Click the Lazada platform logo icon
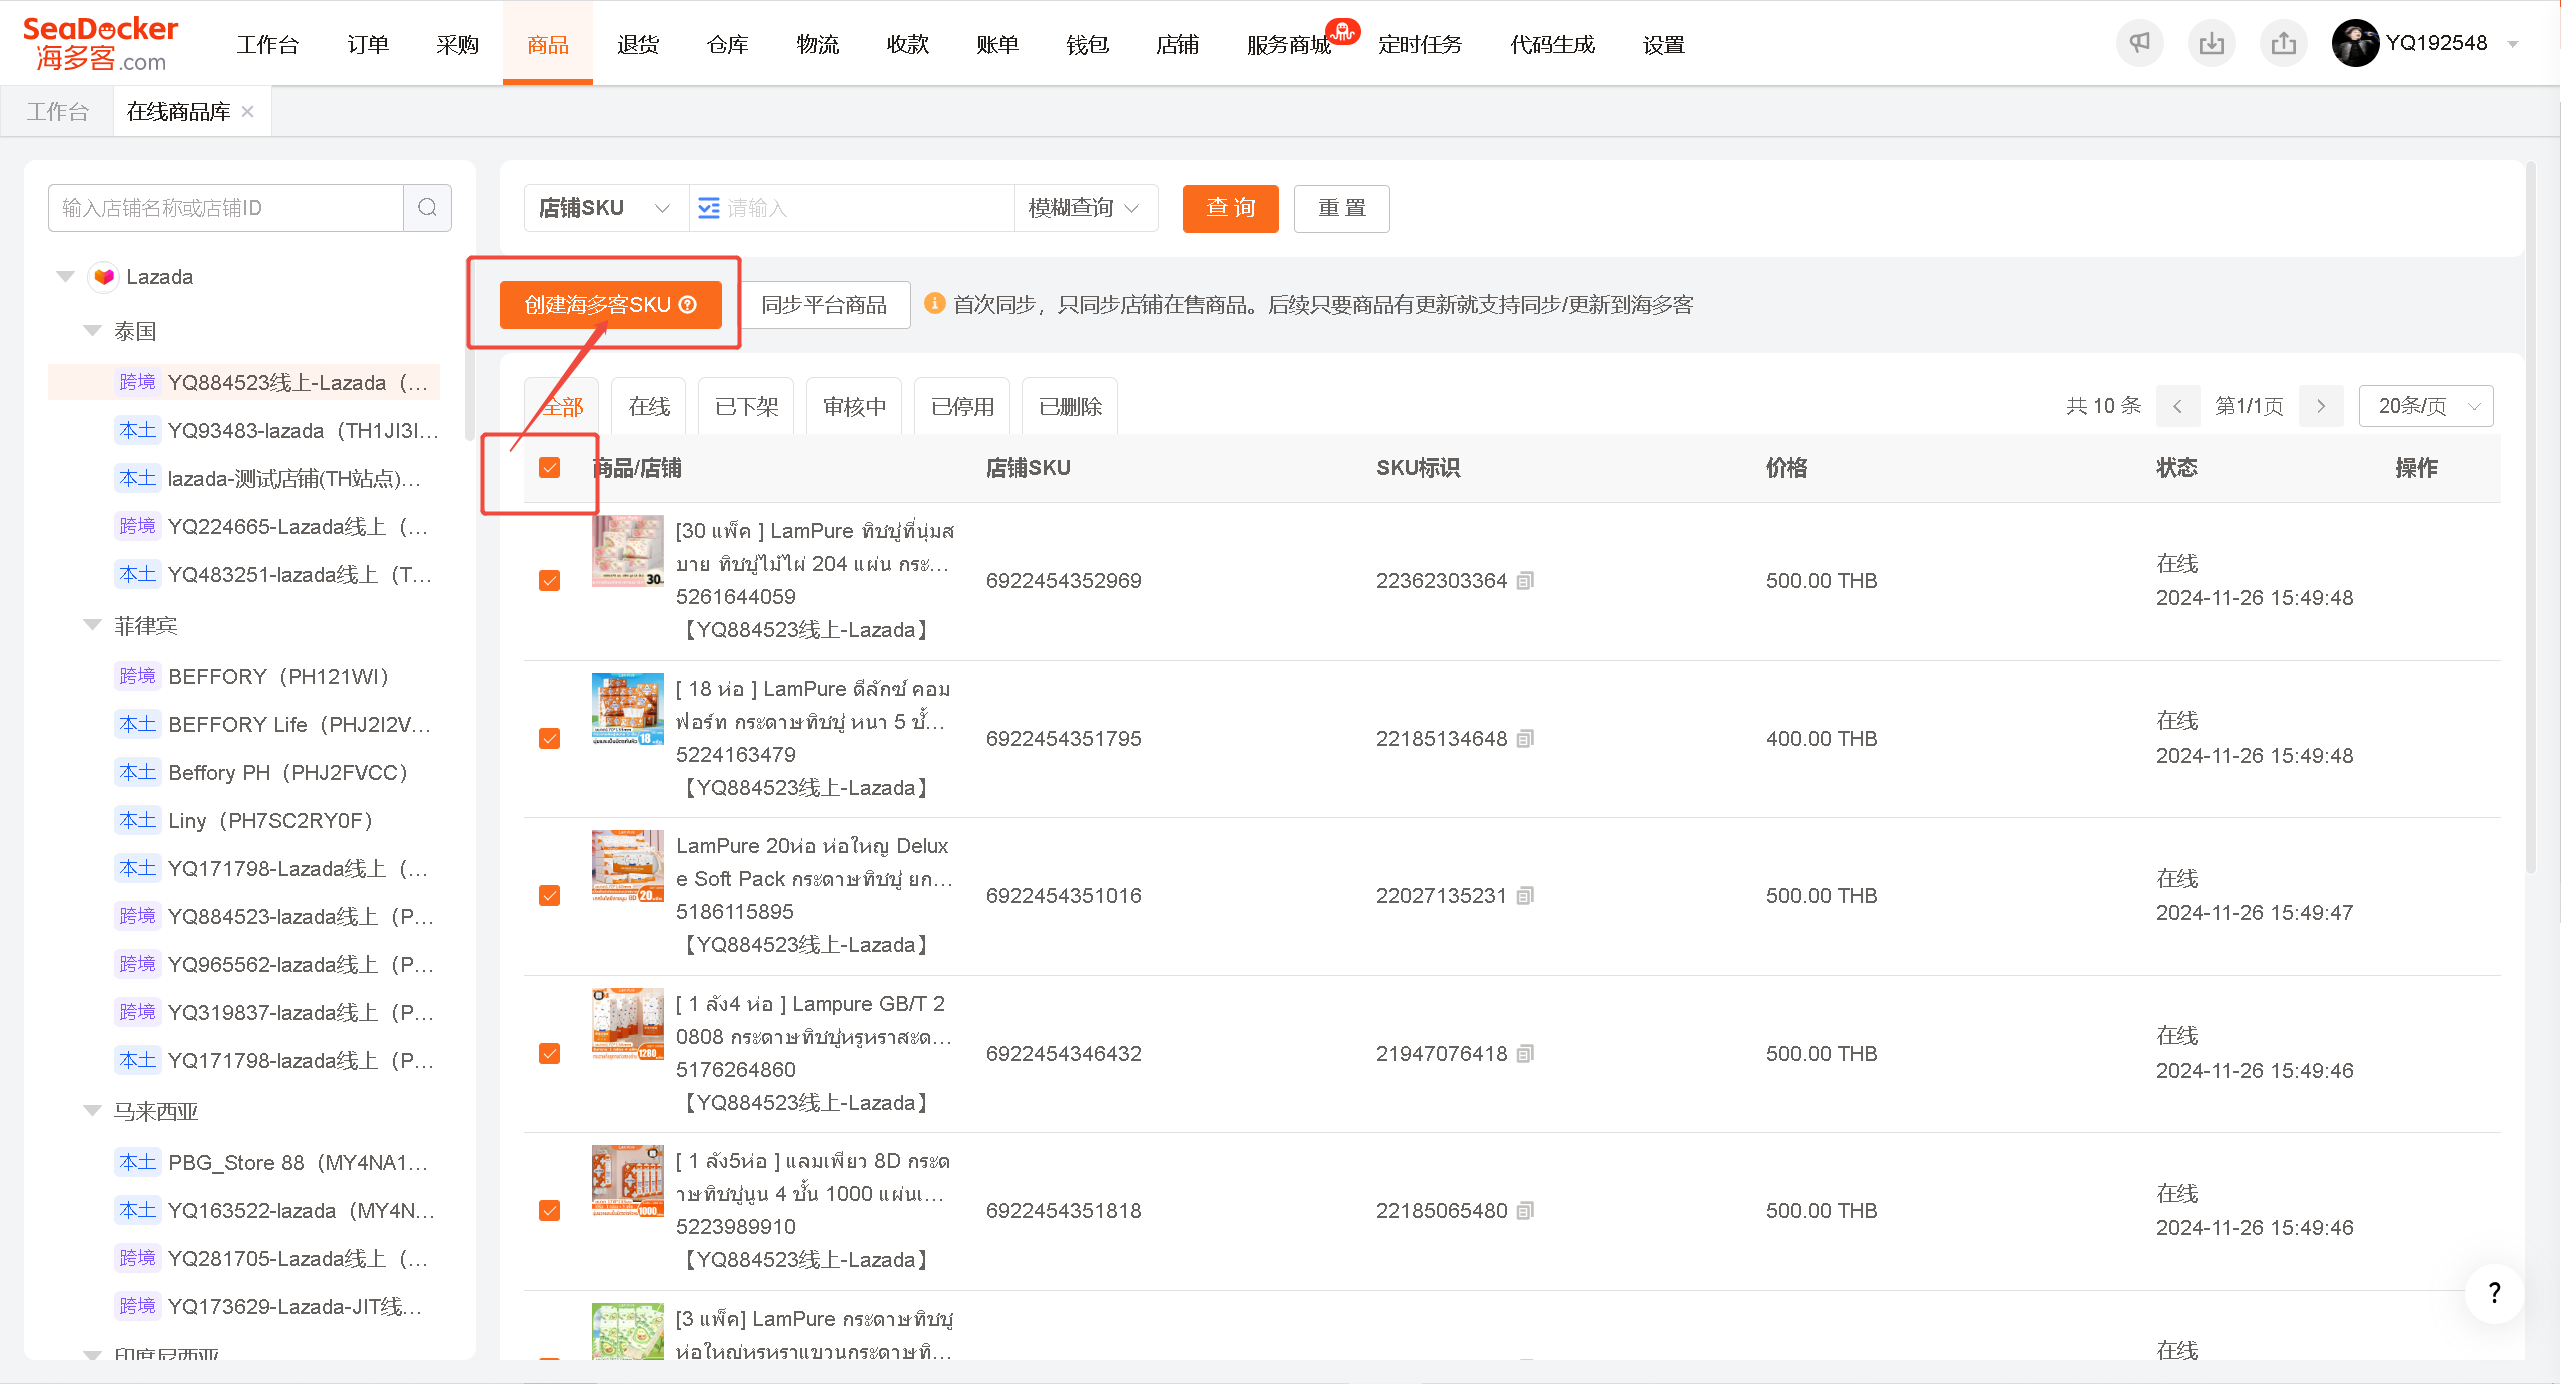 [104, 277]
